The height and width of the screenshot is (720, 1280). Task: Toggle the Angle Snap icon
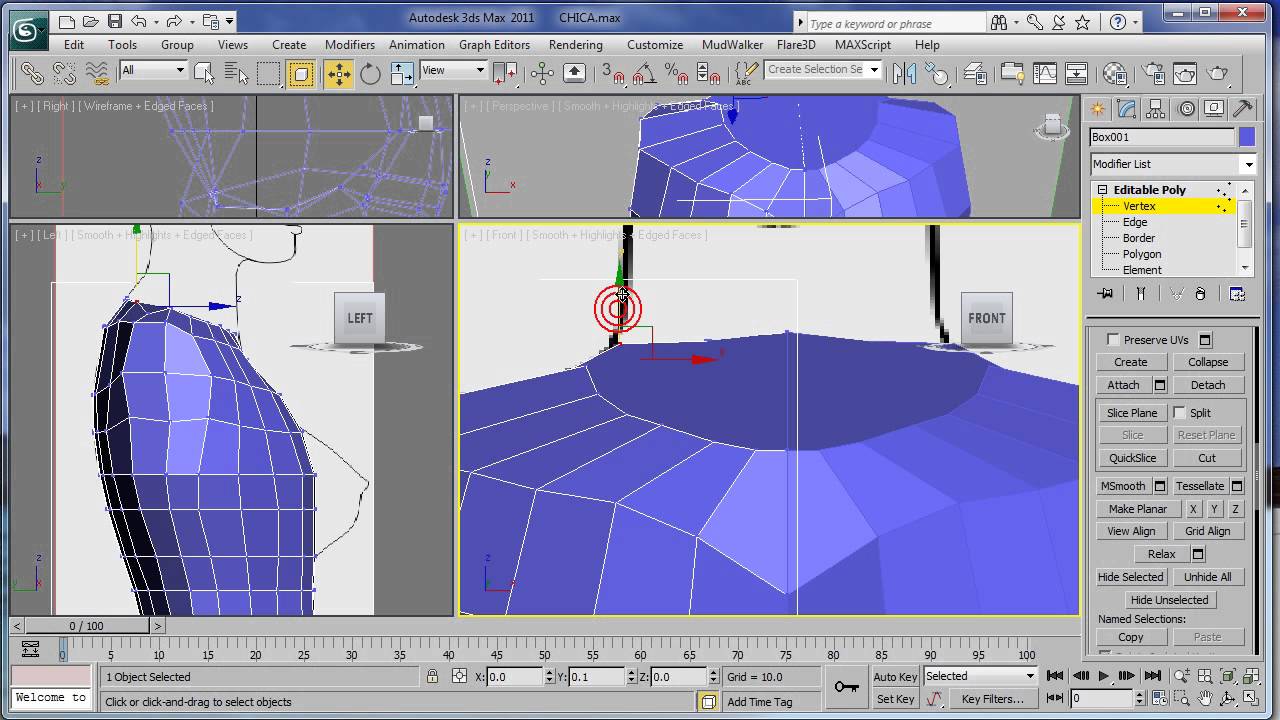[x=644, y=73]
